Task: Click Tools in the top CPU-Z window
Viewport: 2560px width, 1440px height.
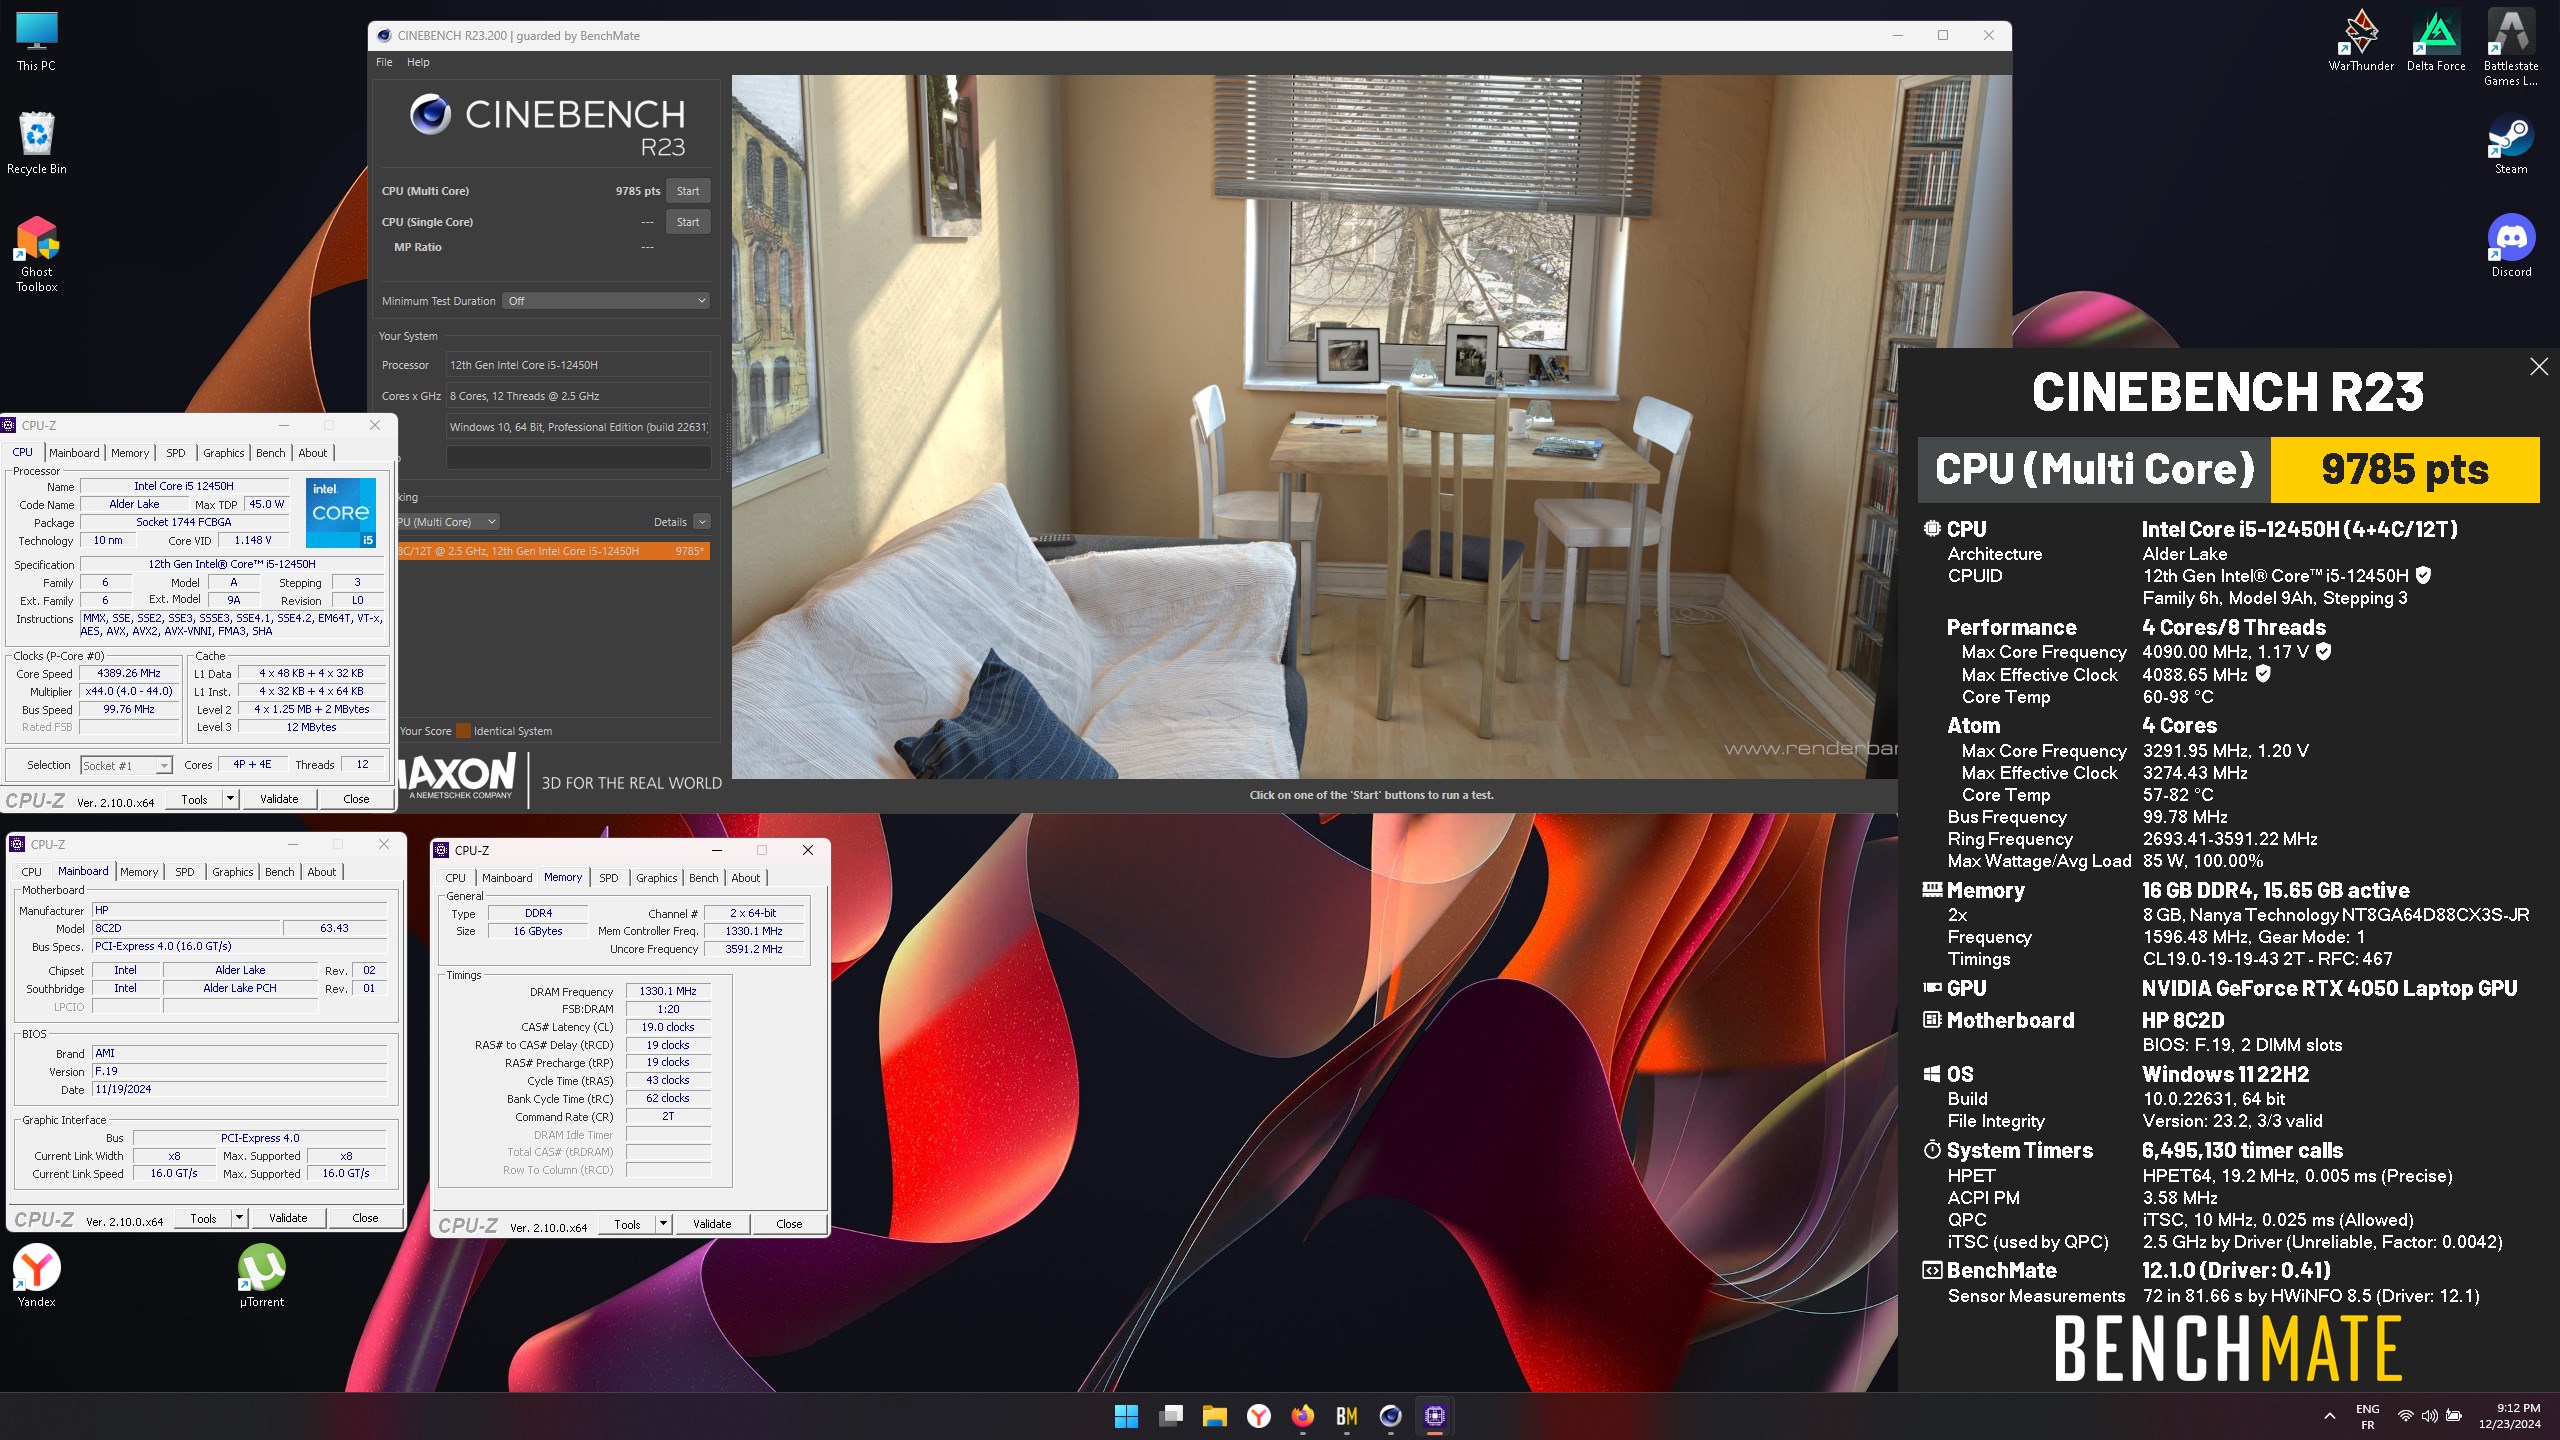Action: coord(195,799)
